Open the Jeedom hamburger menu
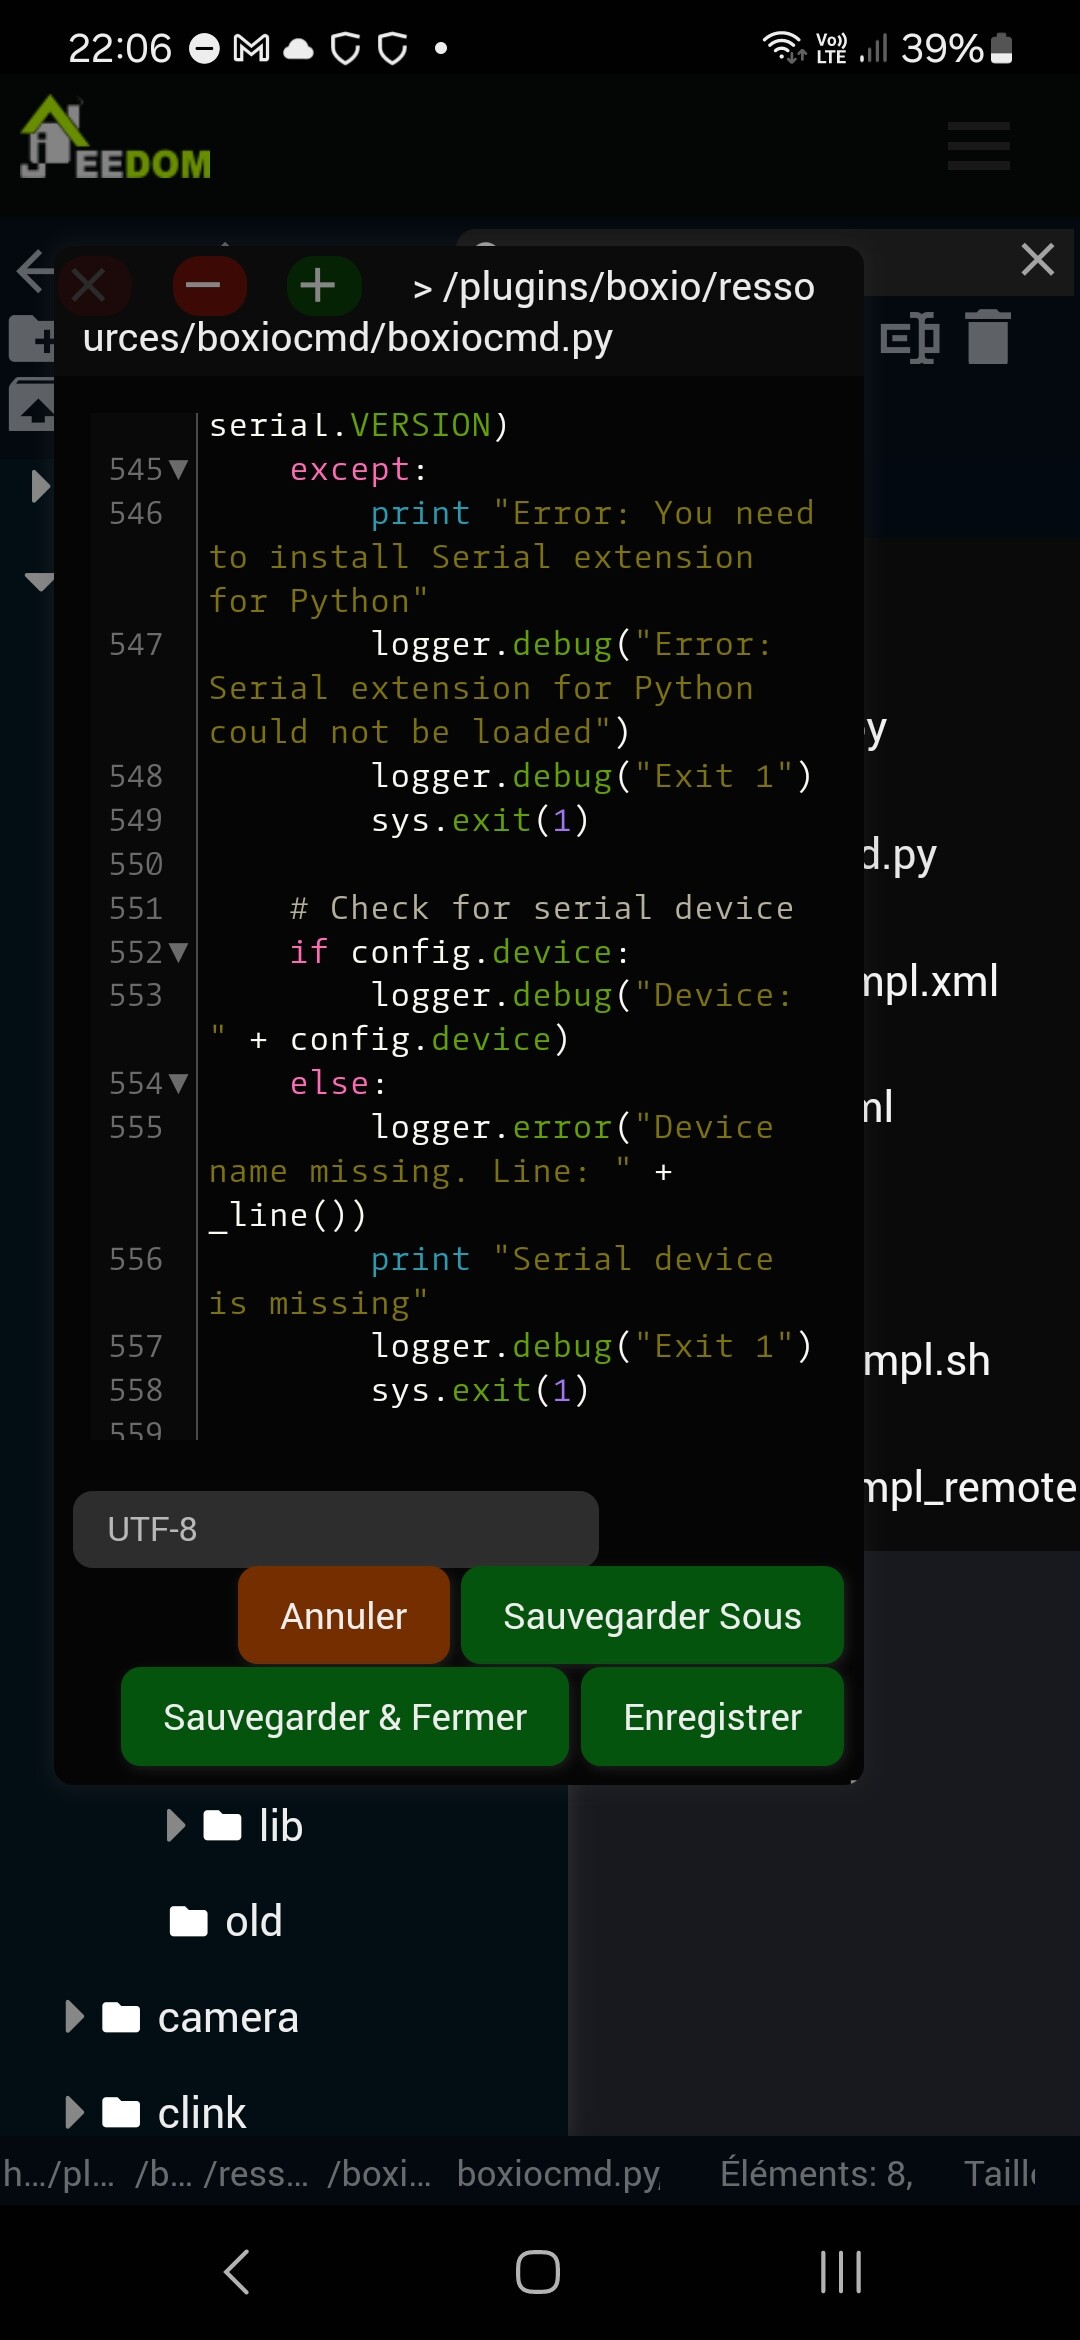Image resolution: width=1080 pixels, height=2340 pixels. pos(978,146)
